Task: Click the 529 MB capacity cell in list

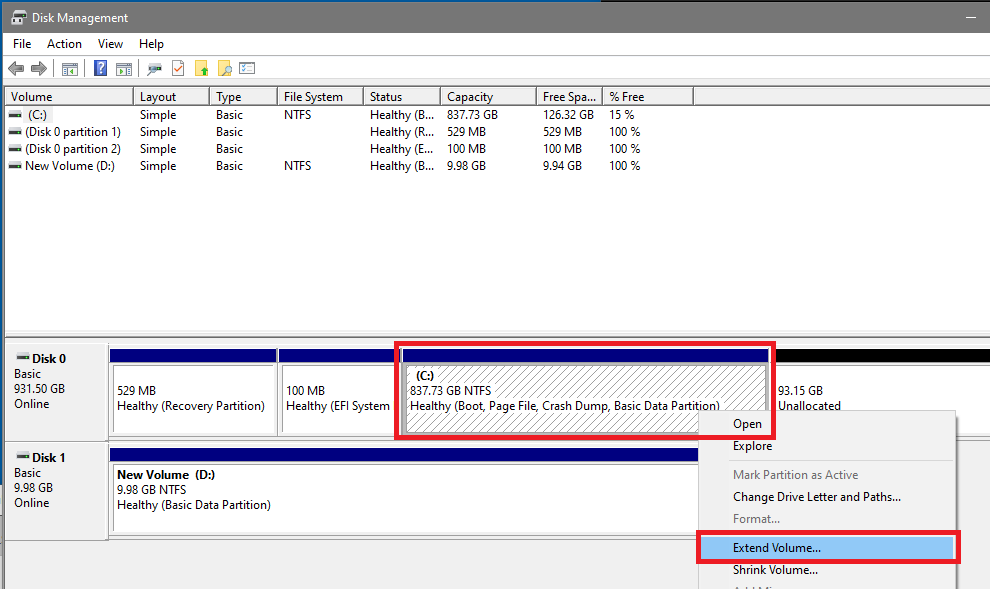Action: point(465,132)
